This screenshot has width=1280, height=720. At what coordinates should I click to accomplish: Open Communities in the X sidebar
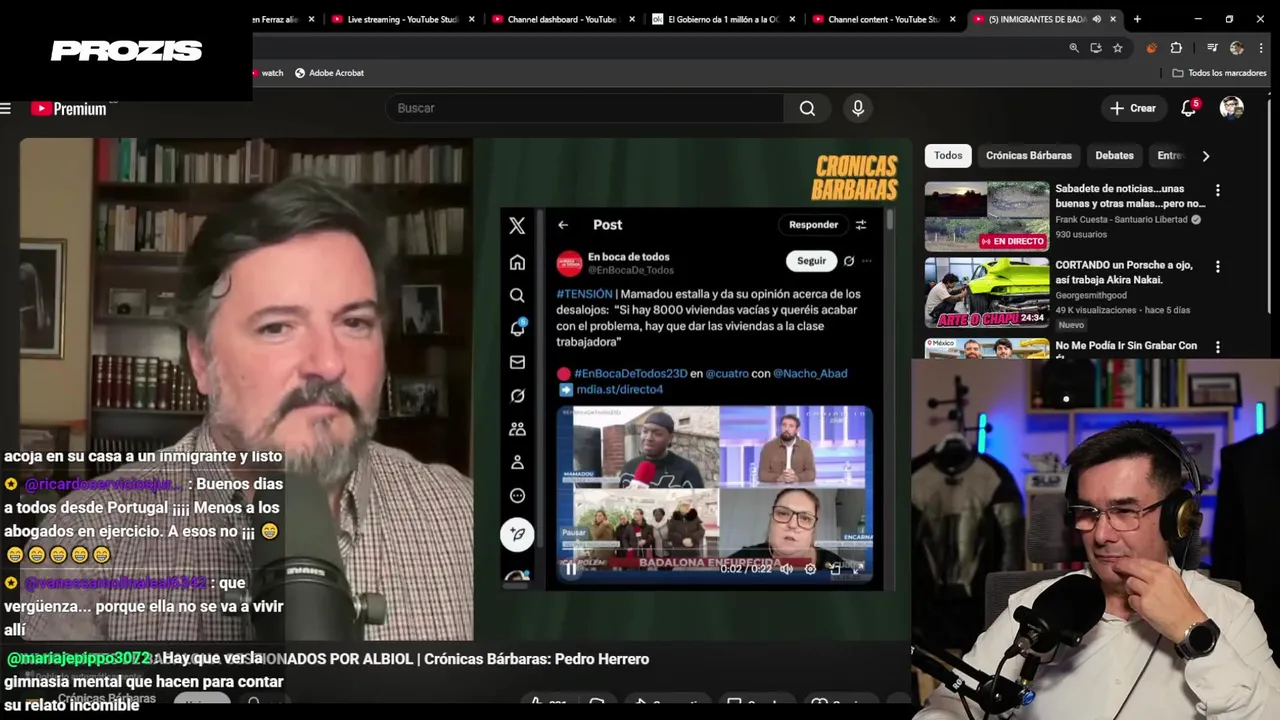pos(517,428)
